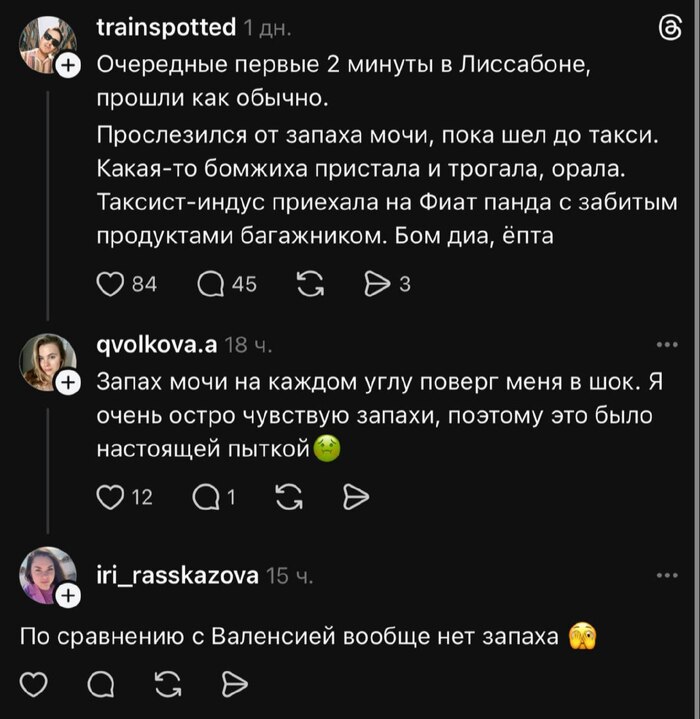Open more options for iri_rasskazova's comment
This screenshot has width=700, height=719.
pos(666,575)
